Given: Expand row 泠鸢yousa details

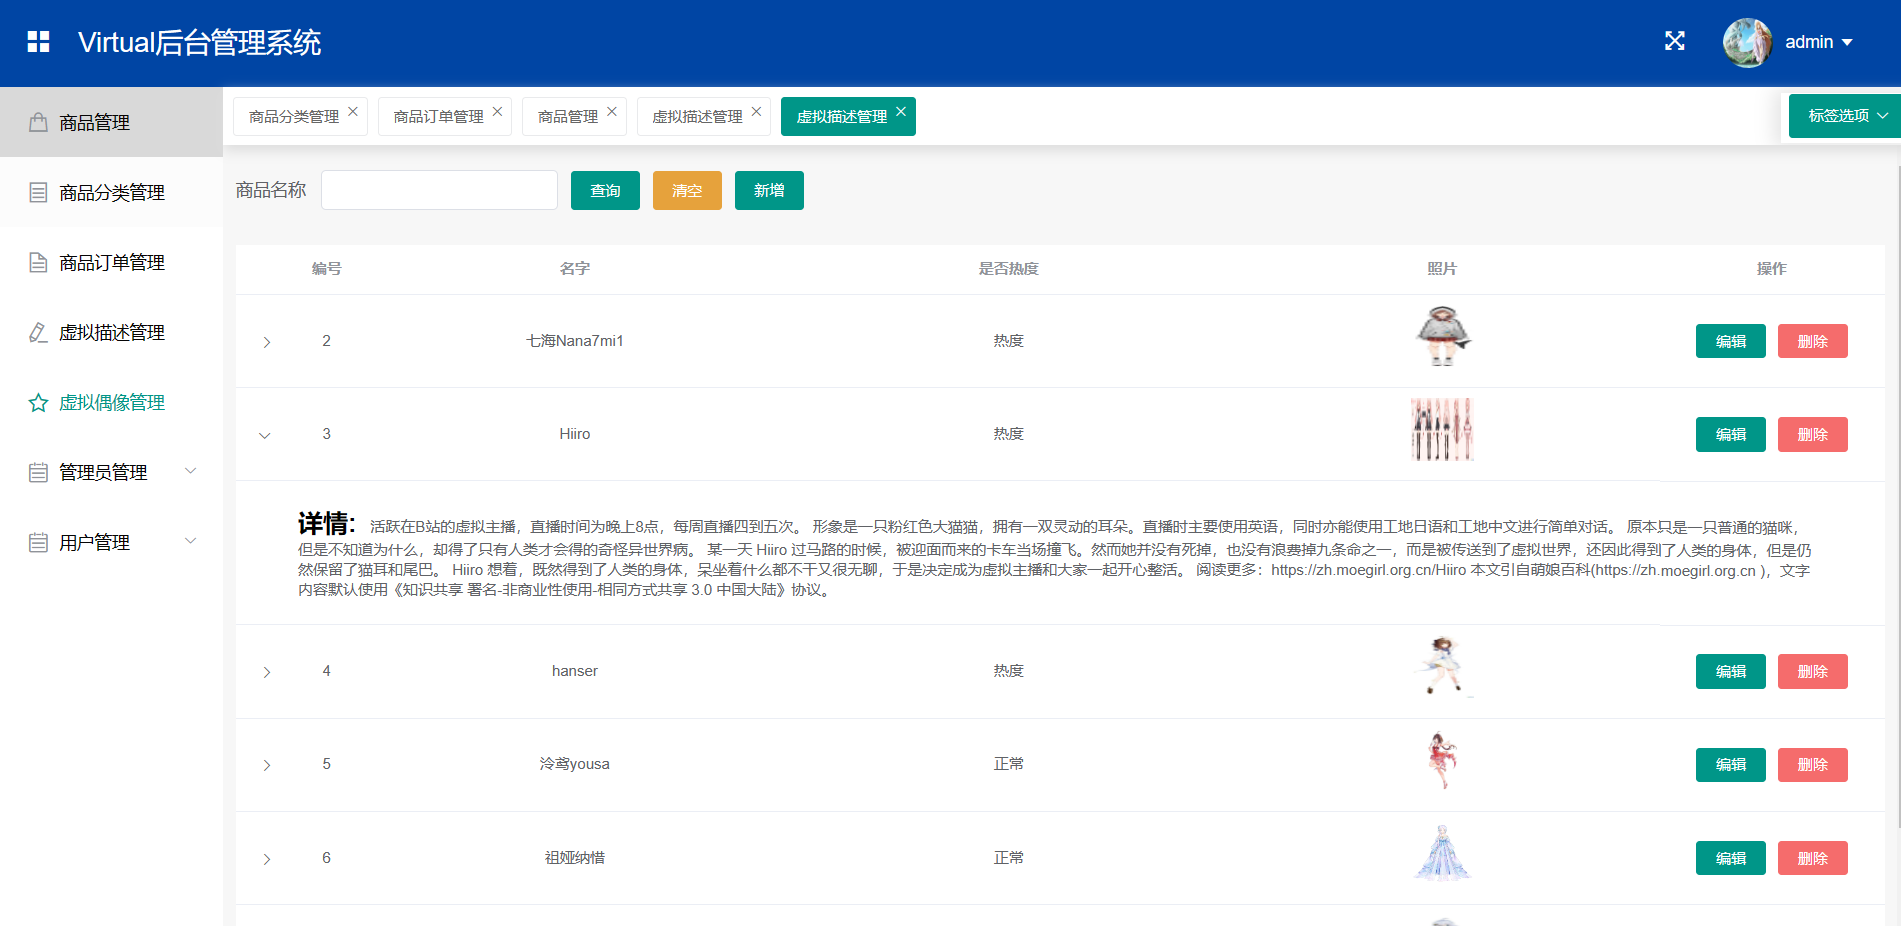Looking at the screenshot, I should tap(266, 765).
